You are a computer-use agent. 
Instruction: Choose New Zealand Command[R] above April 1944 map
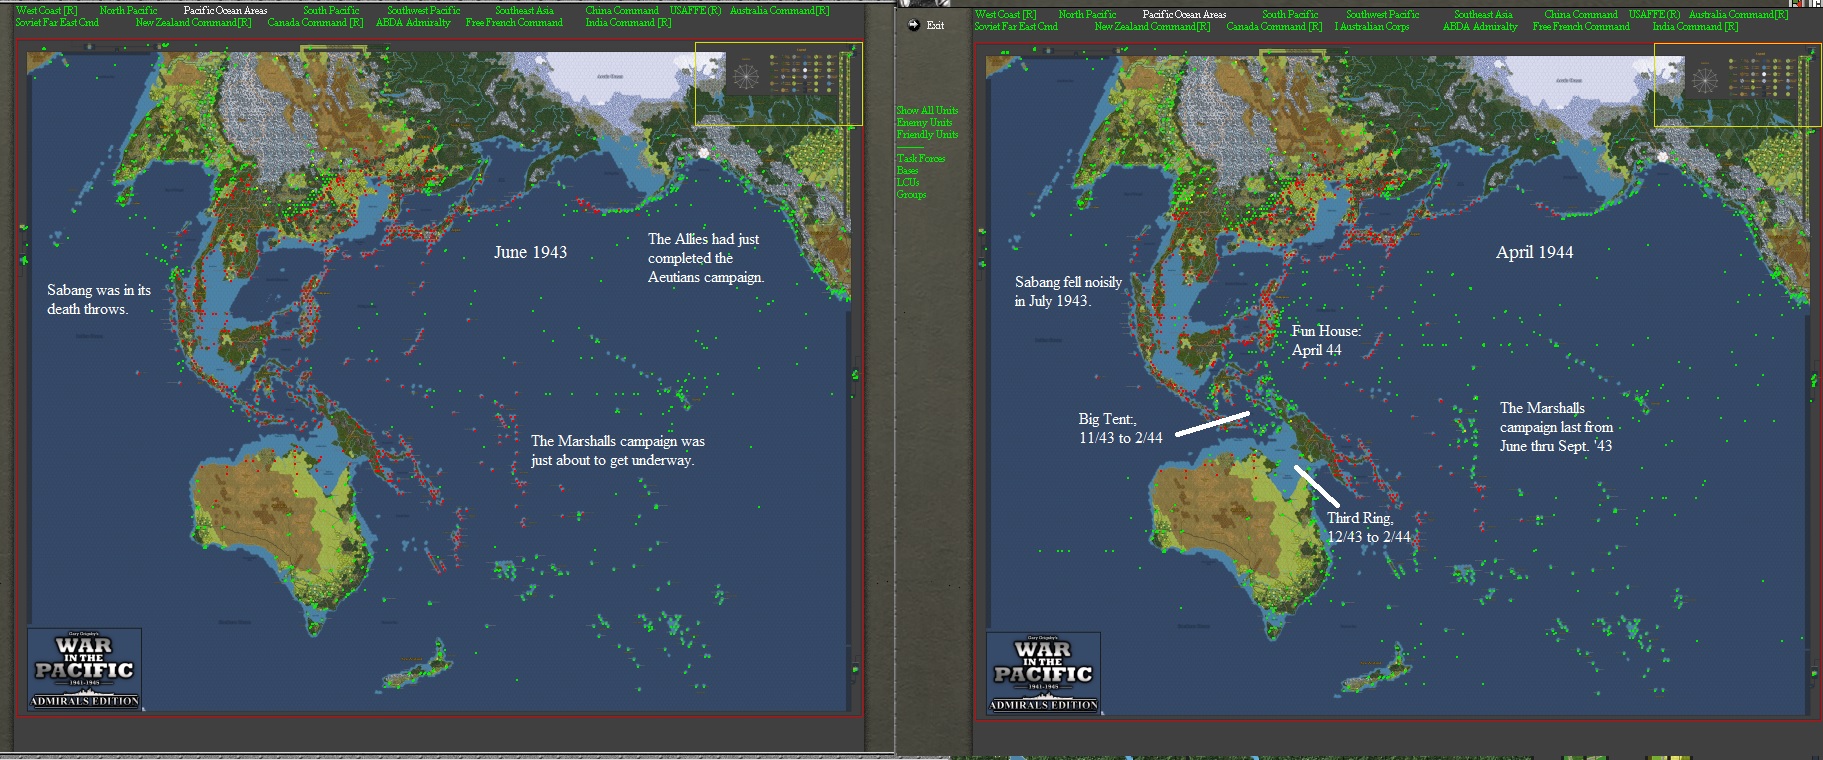pyautogui.click(x=1152, y=27)
